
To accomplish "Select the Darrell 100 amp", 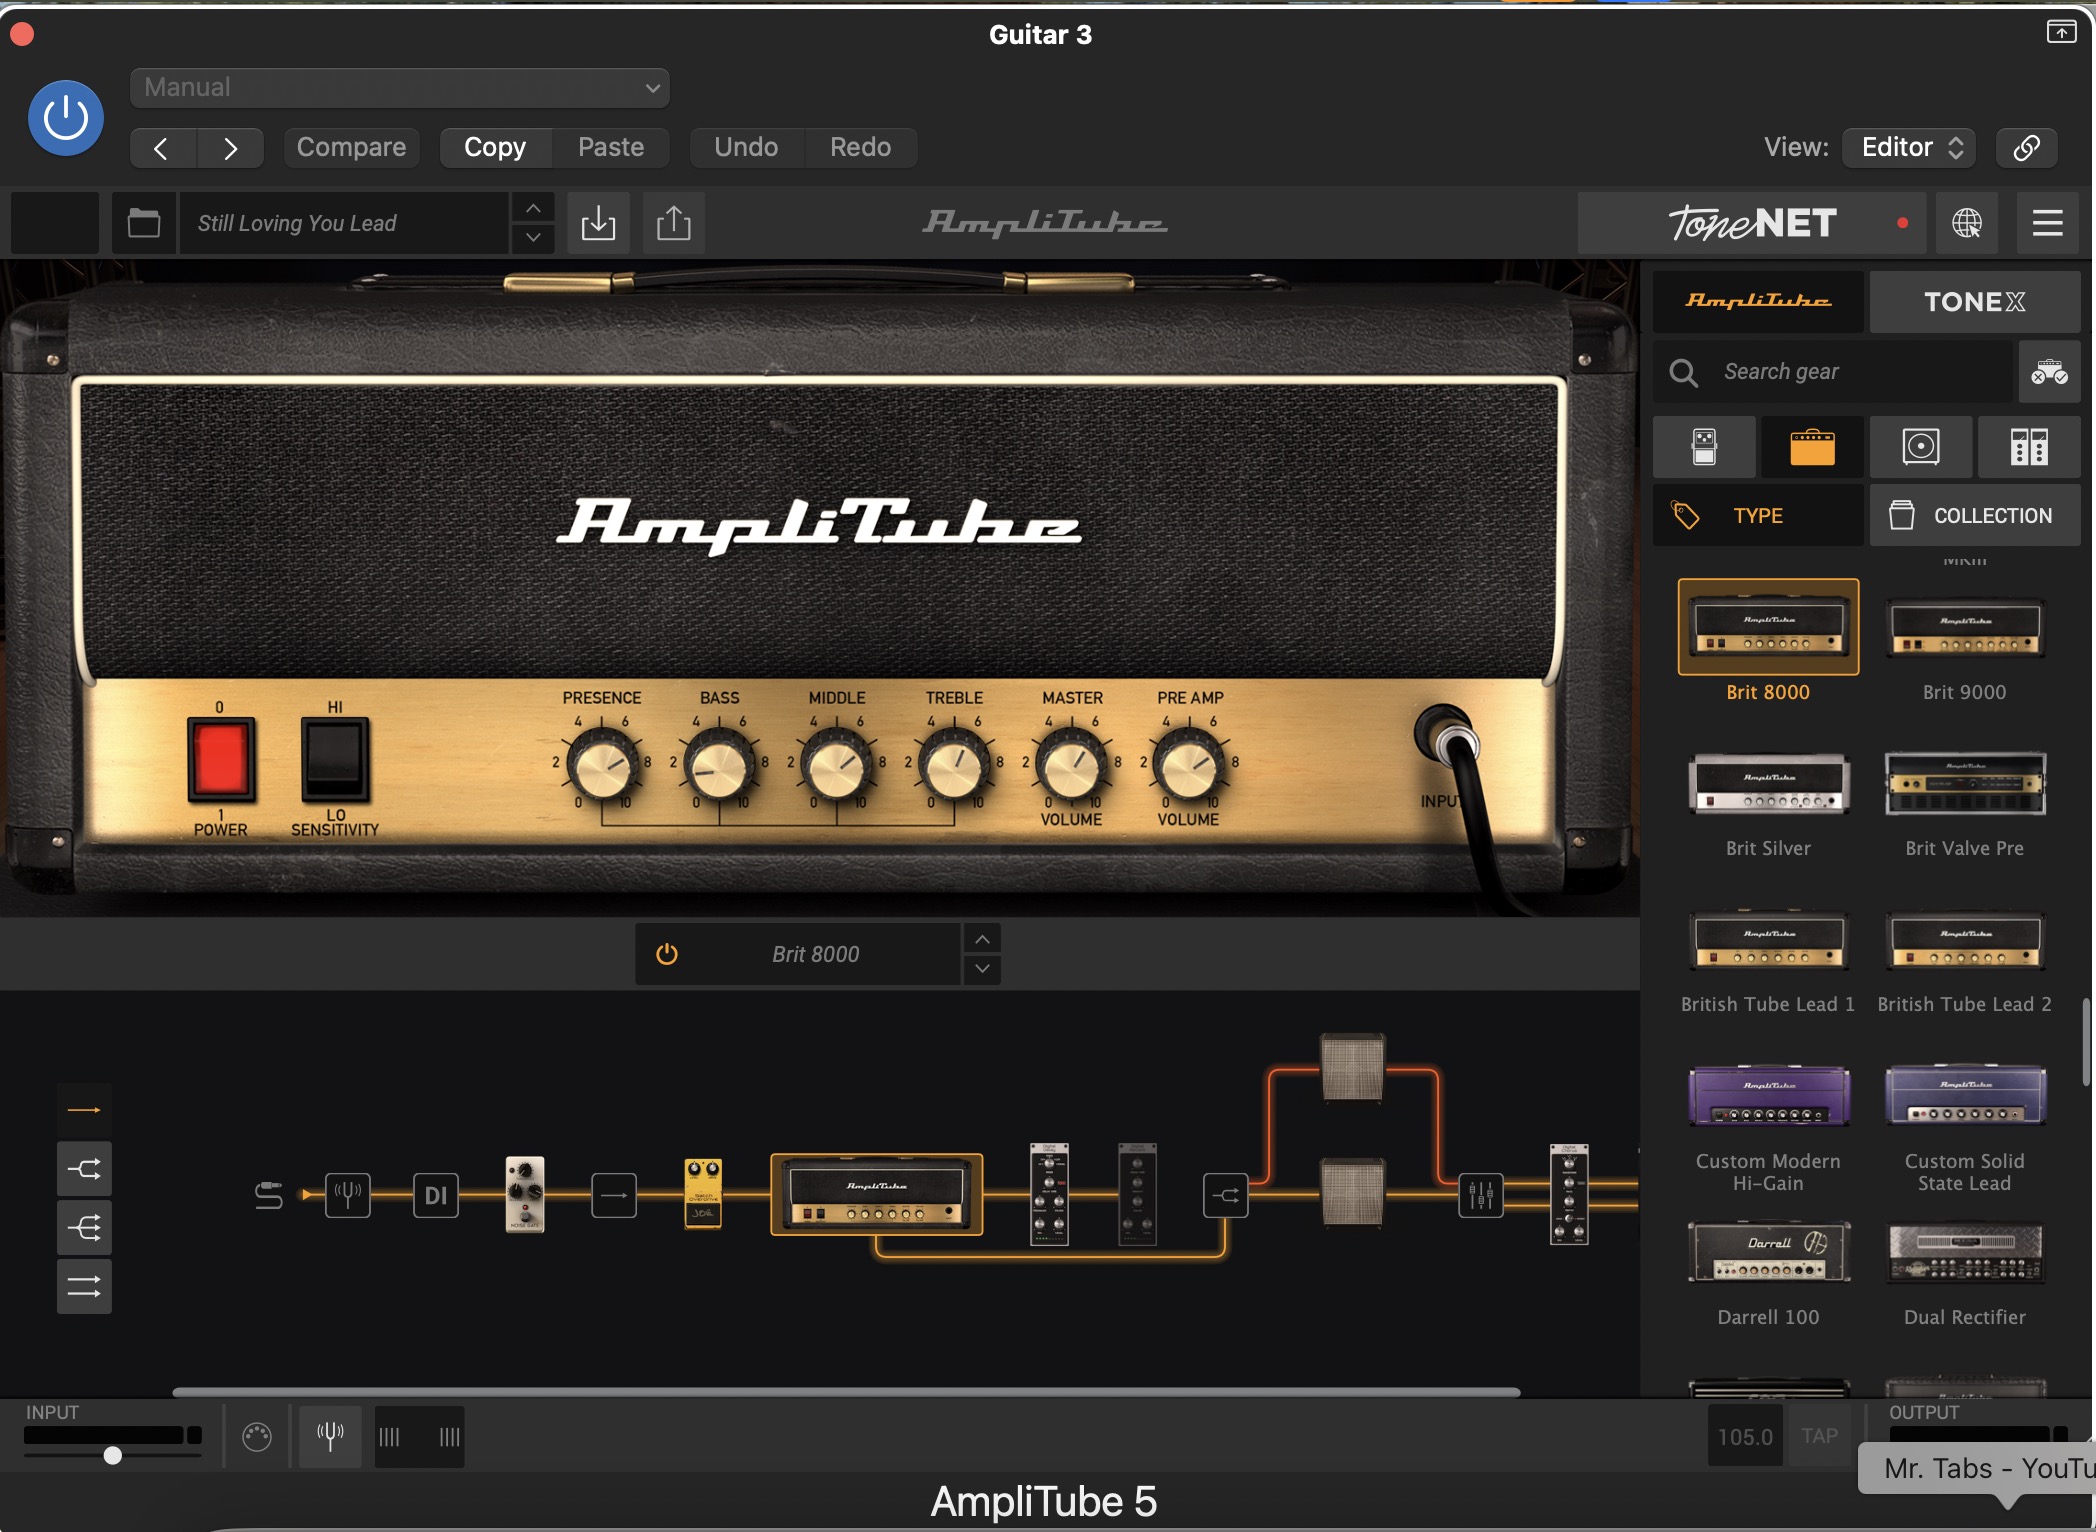I will coord(1768,1252).
